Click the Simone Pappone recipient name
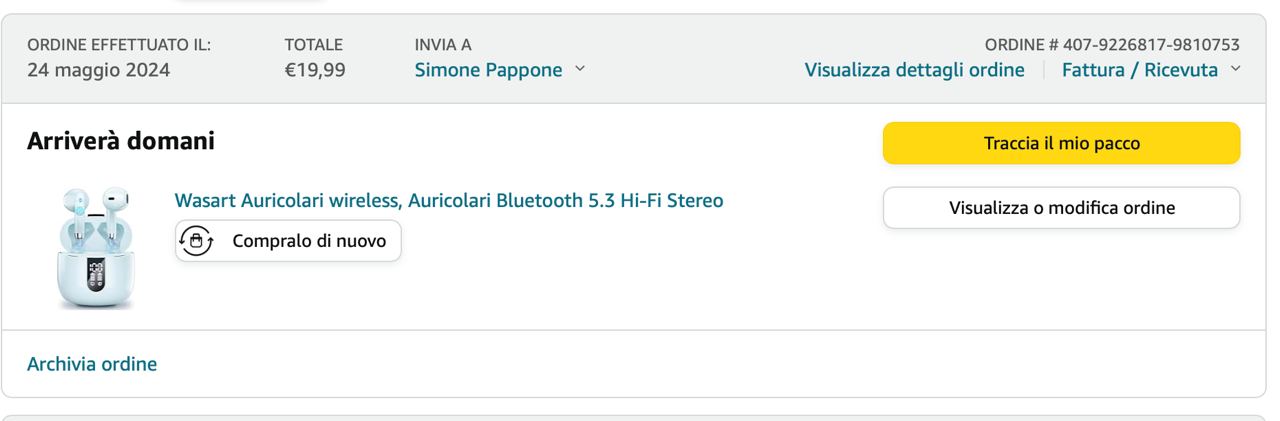This screenshot has width=1280, height=421. [488, 70]
